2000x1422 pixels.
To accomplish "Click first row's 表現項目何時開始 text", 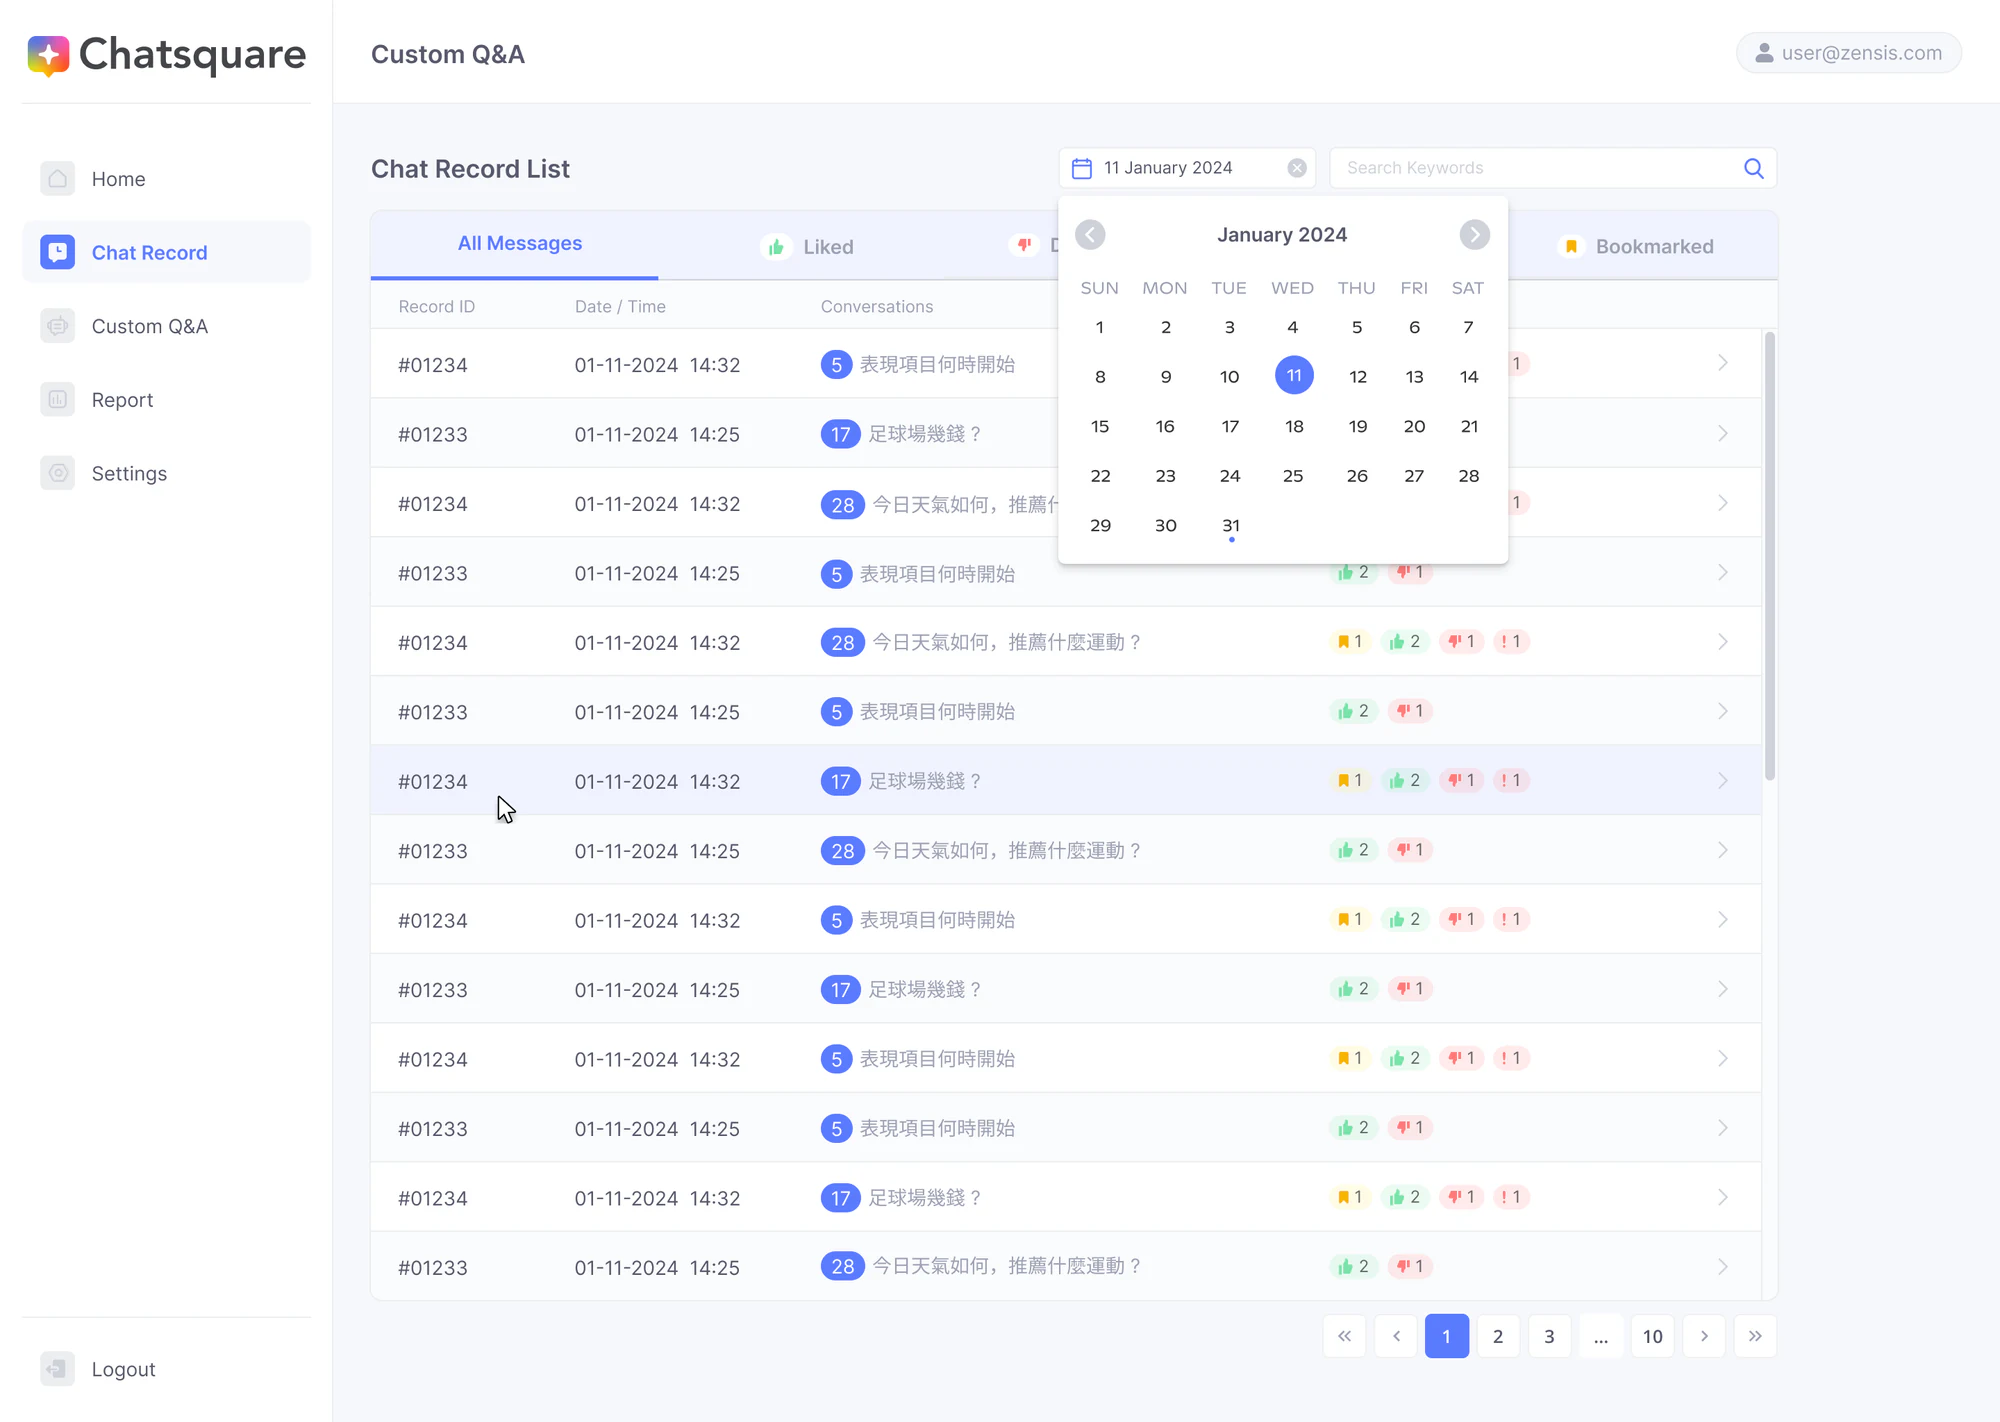I will coord(938,365).
